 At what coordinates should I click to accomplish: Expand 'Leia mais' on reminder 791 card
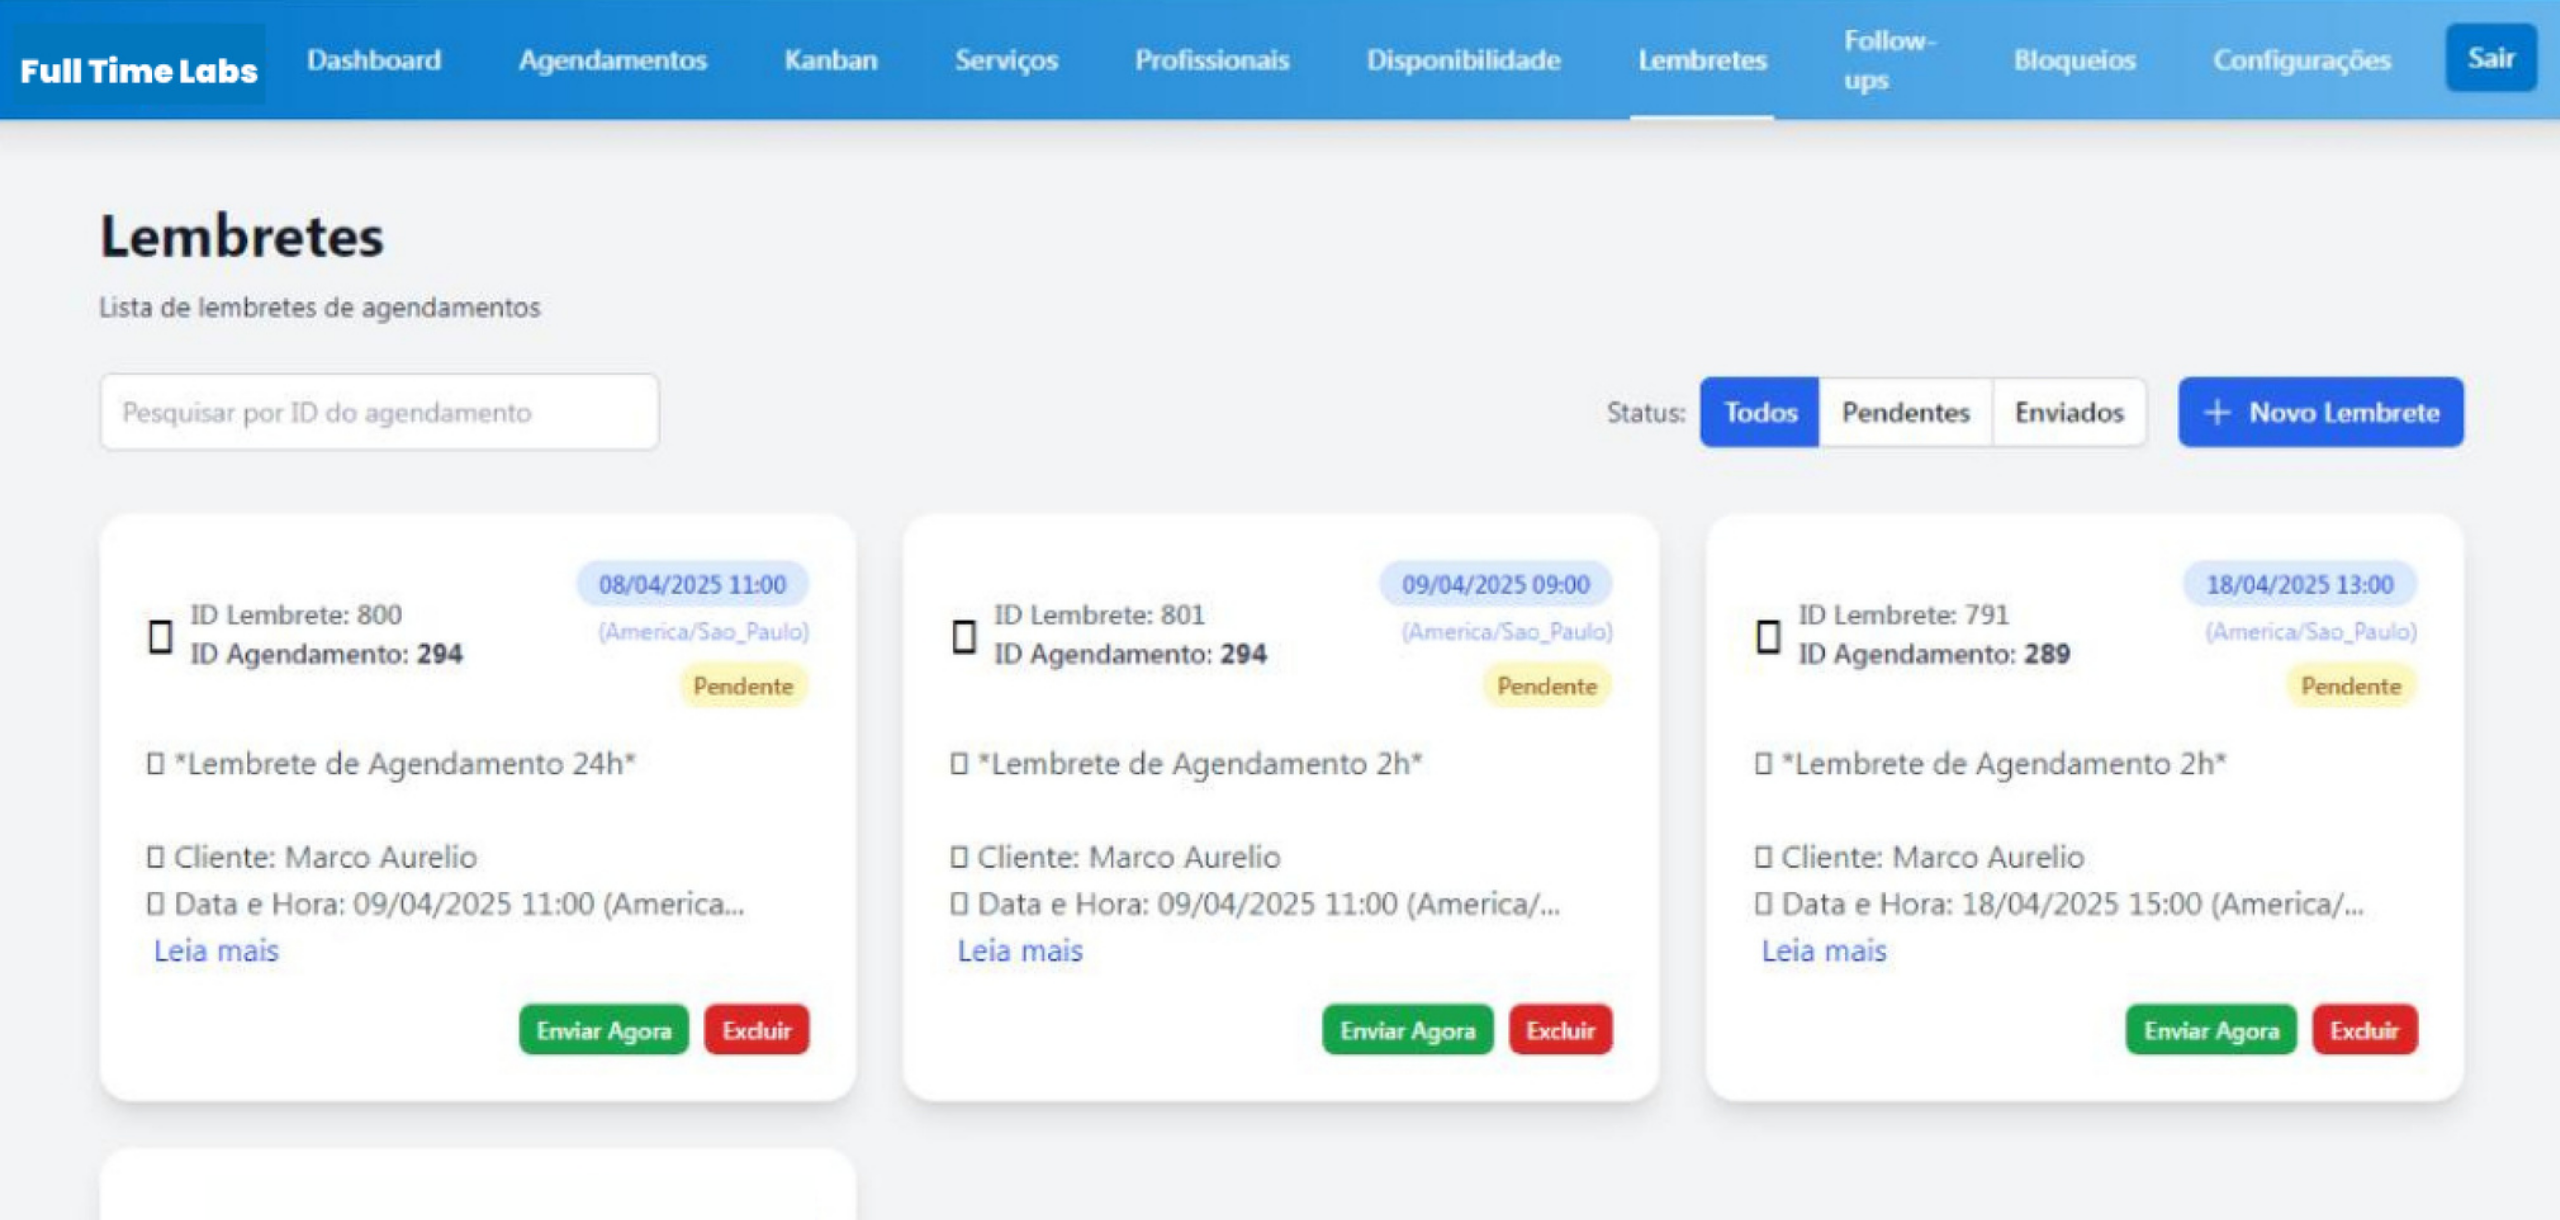1823,950
